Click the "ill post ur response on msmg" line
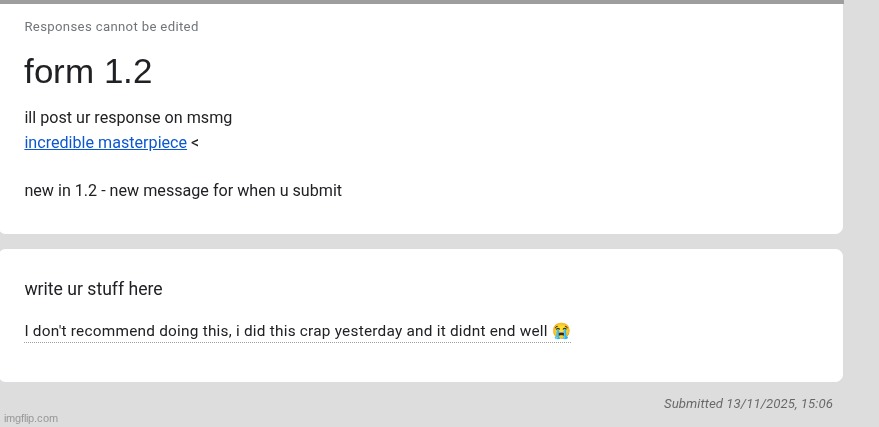The height and width of the screenshot is (427, 879). [x=128, y=118]
